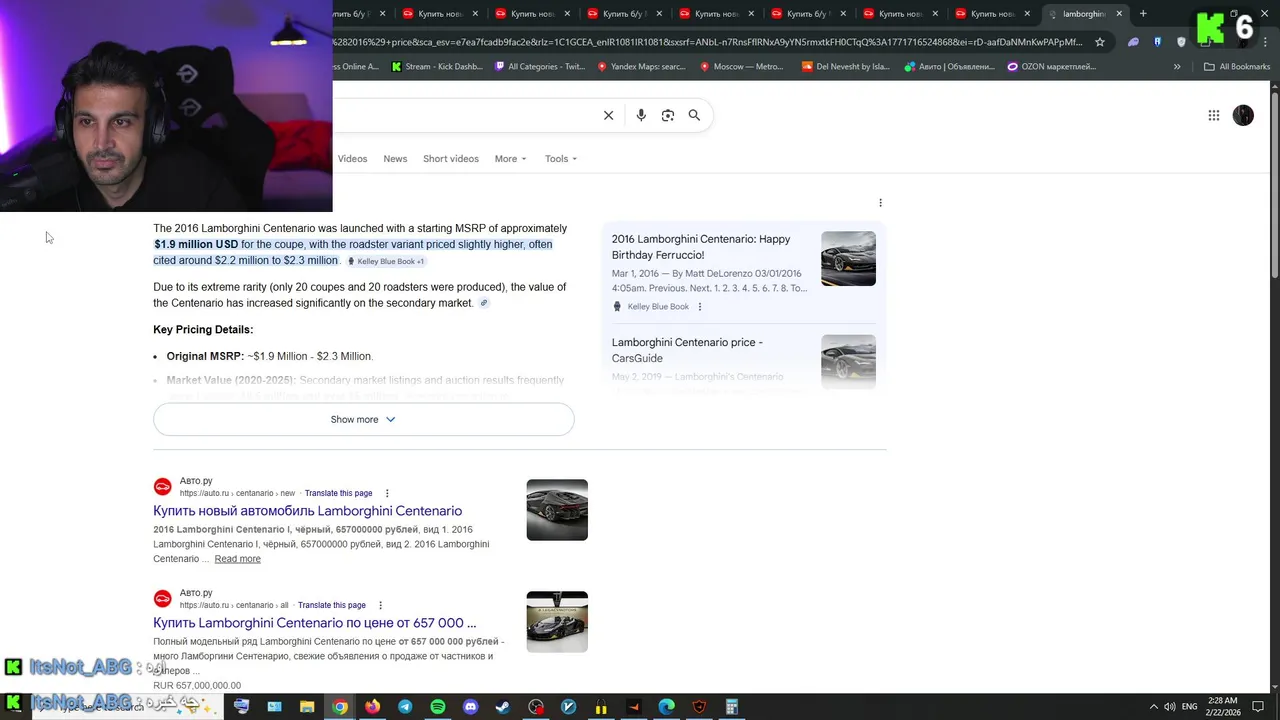1280x720 pixels.
Task: Open Telegram from the taskbar
Action: pyautogui.click(x=405, y=707)
